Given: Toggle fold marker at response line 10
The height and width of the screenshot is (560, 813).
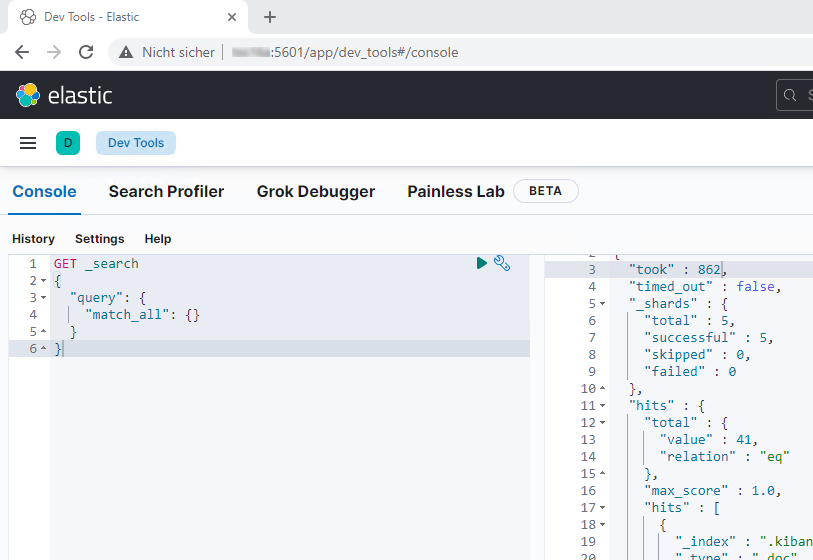Looking at the screenshot, I should coord(602,388).
